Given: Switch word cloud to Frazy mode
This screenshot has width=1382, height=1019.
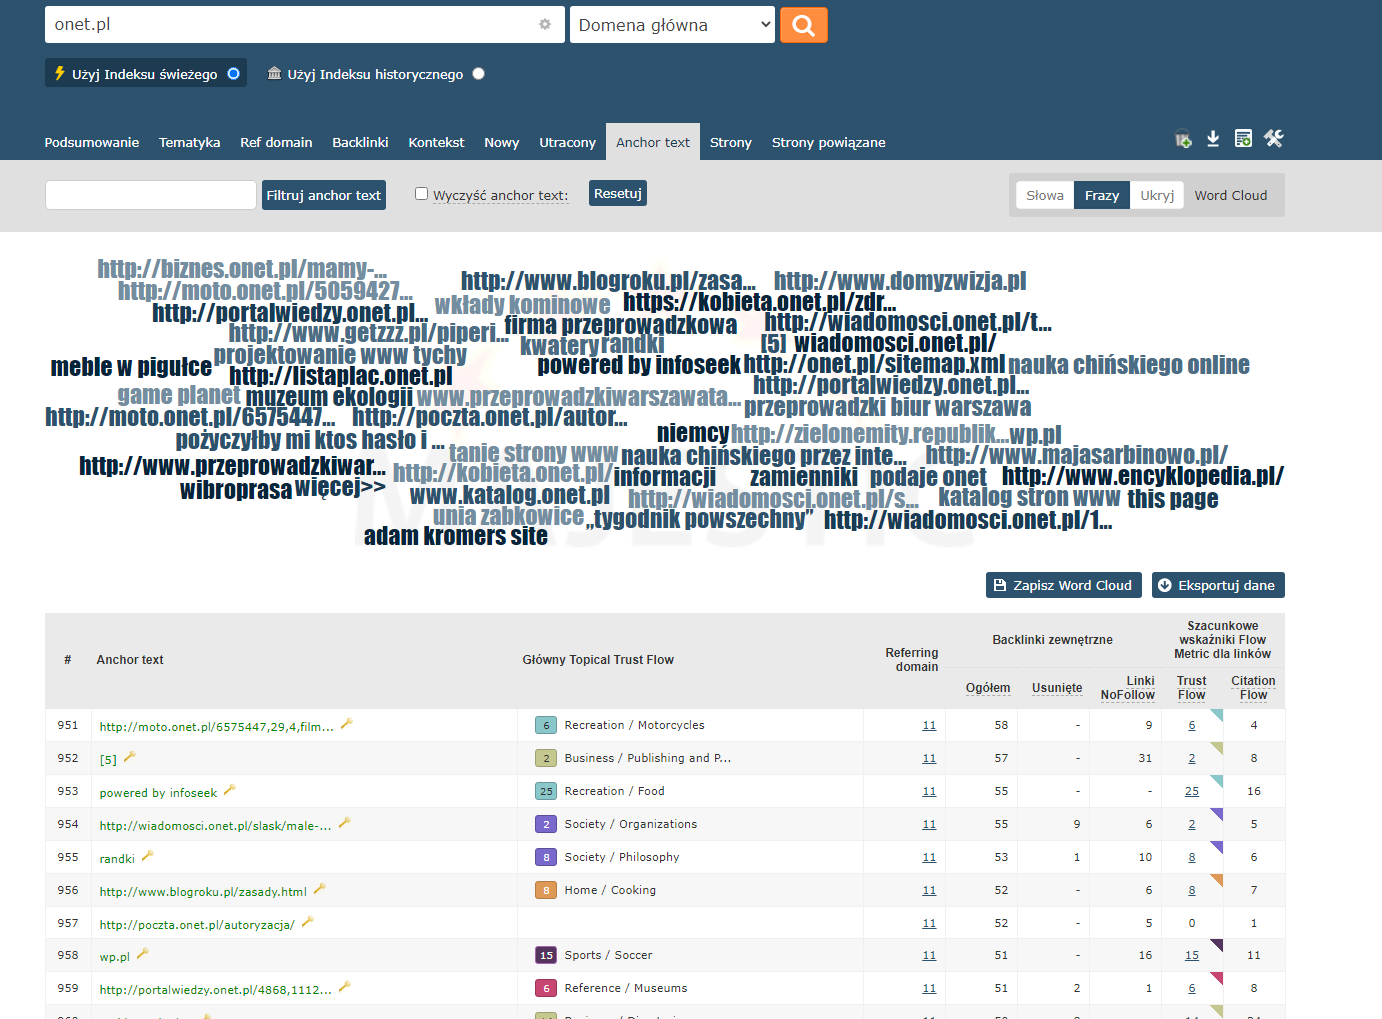Looking at the screenshot, I should 1102,195.
